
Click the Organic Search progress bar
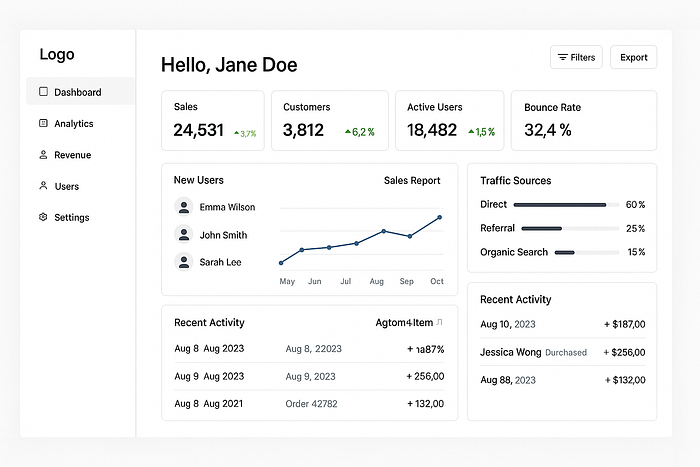point(587,253)
